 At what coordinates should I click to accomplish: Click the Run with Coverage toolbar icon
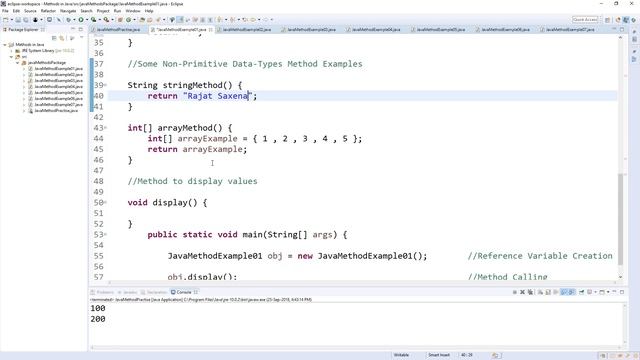pyautogui.click(x=93, y=20)
